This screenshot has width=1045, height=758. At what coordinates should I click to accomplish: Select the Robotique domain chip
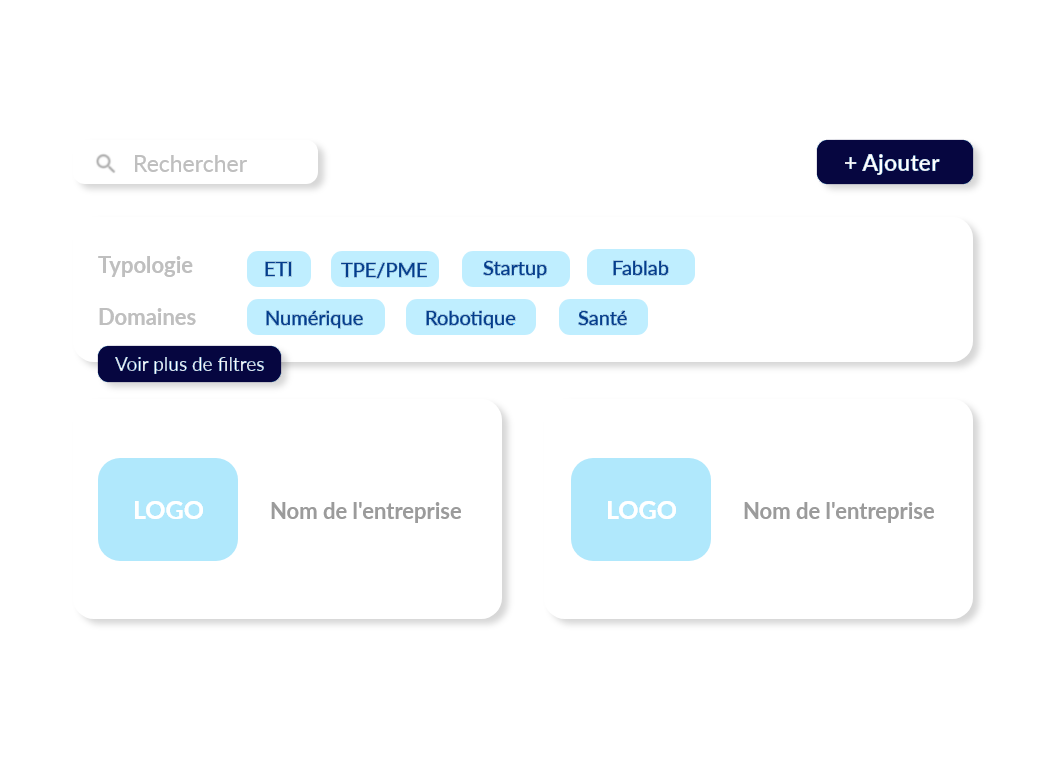pyautogui.click(x=471, y=317)
